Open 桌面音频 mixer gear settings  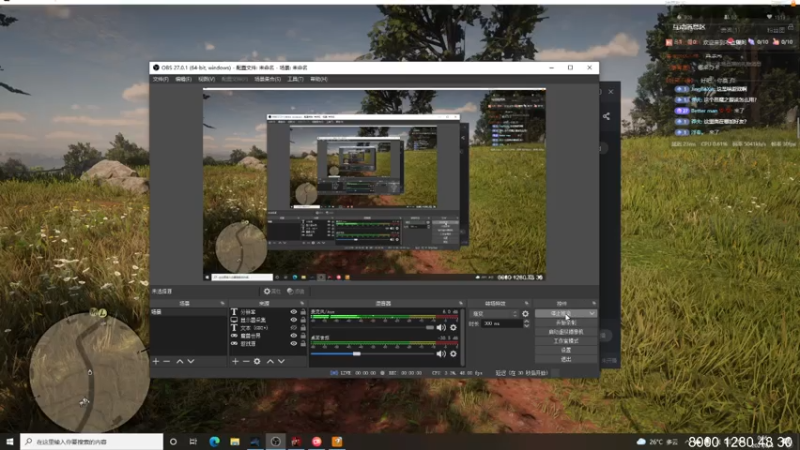click(453, 354)
